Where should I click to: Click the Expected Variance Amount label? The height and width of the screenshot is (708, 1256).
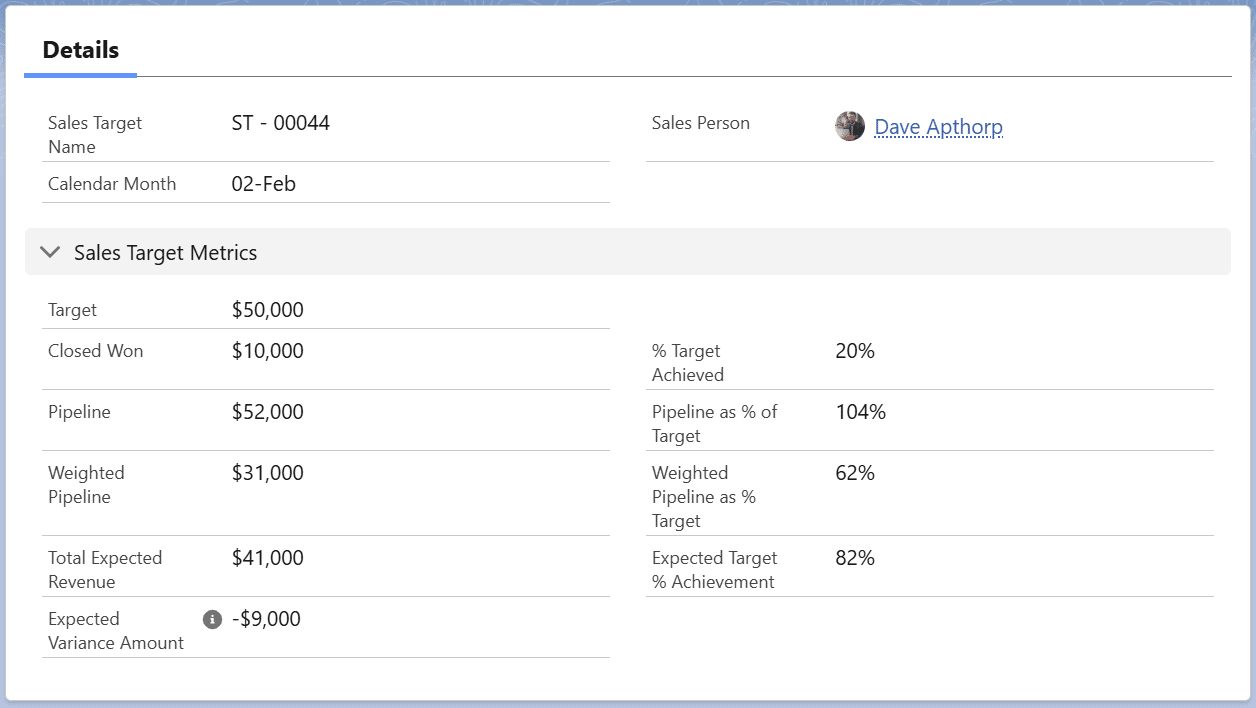[x=116, y=631]
